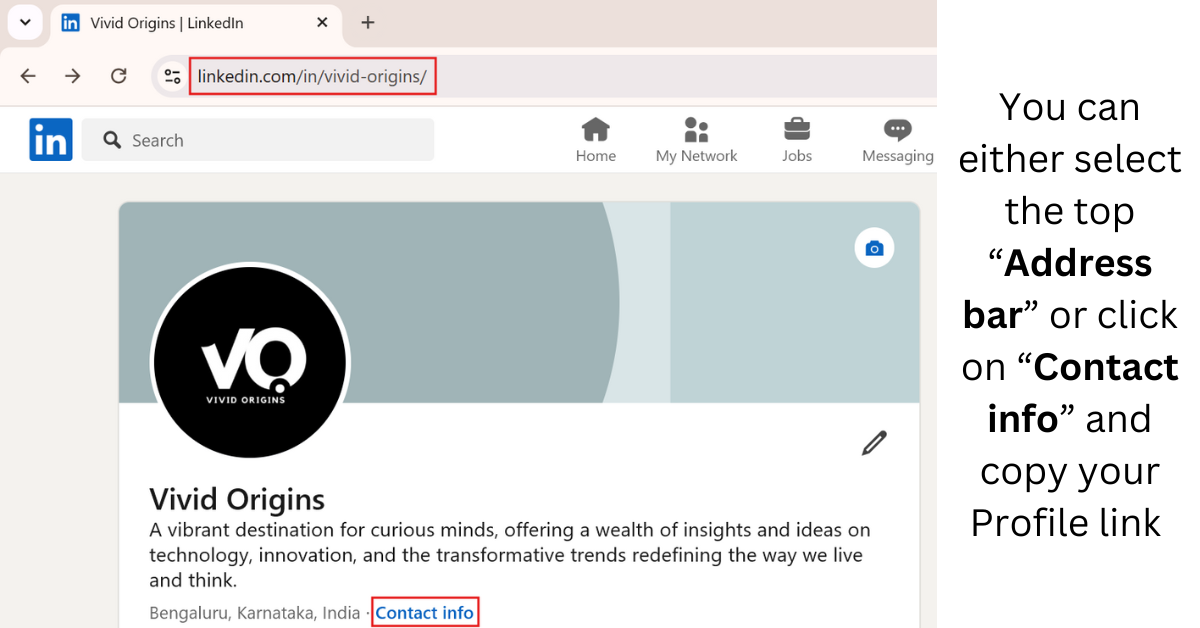This screenshot has width=1200, height=628.
Task: Open the Contact info link
Action: (x=425, y=612)
